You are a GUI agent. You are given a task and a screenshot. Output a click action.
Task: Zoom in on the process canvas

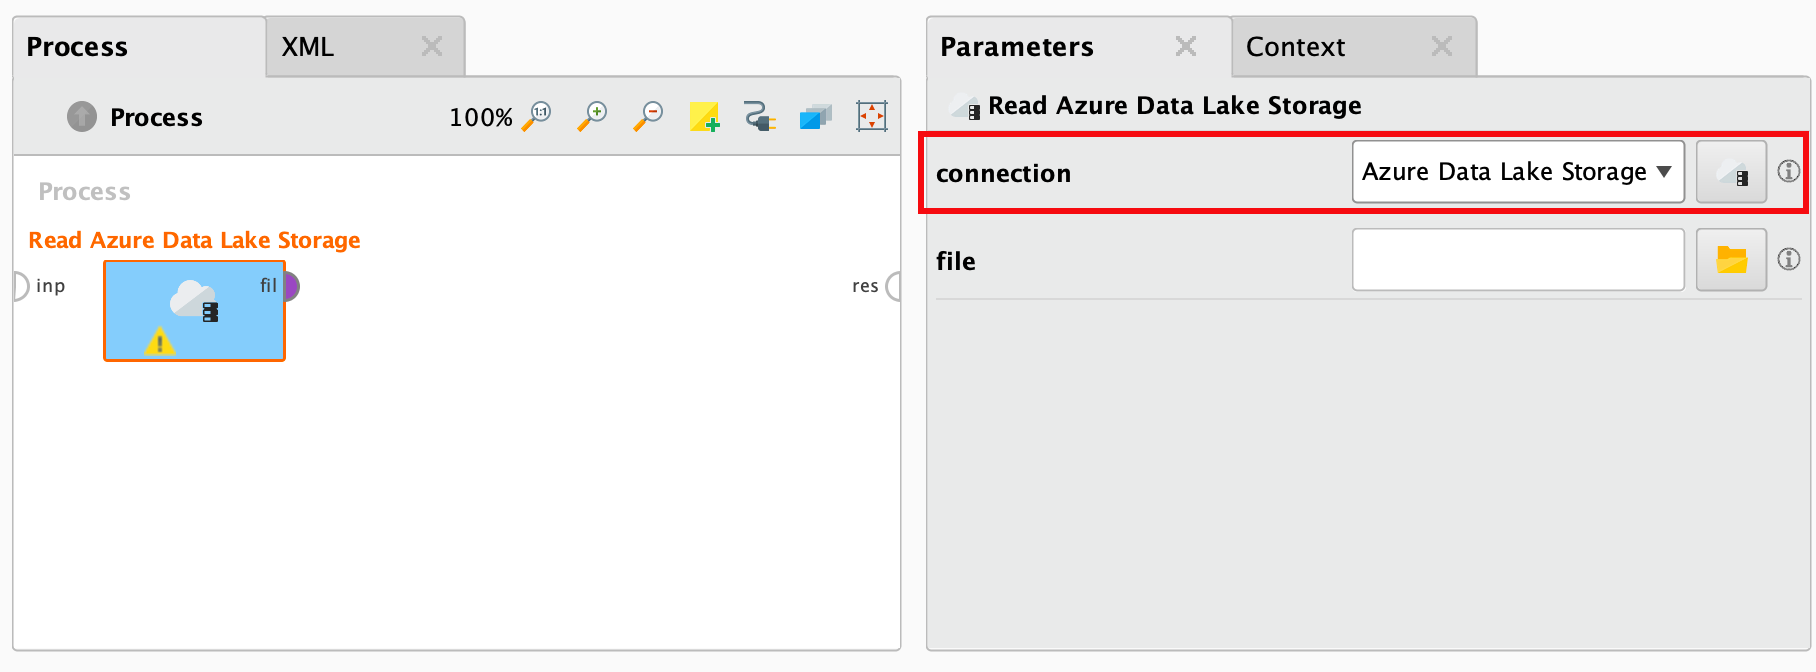click(593, 116)
